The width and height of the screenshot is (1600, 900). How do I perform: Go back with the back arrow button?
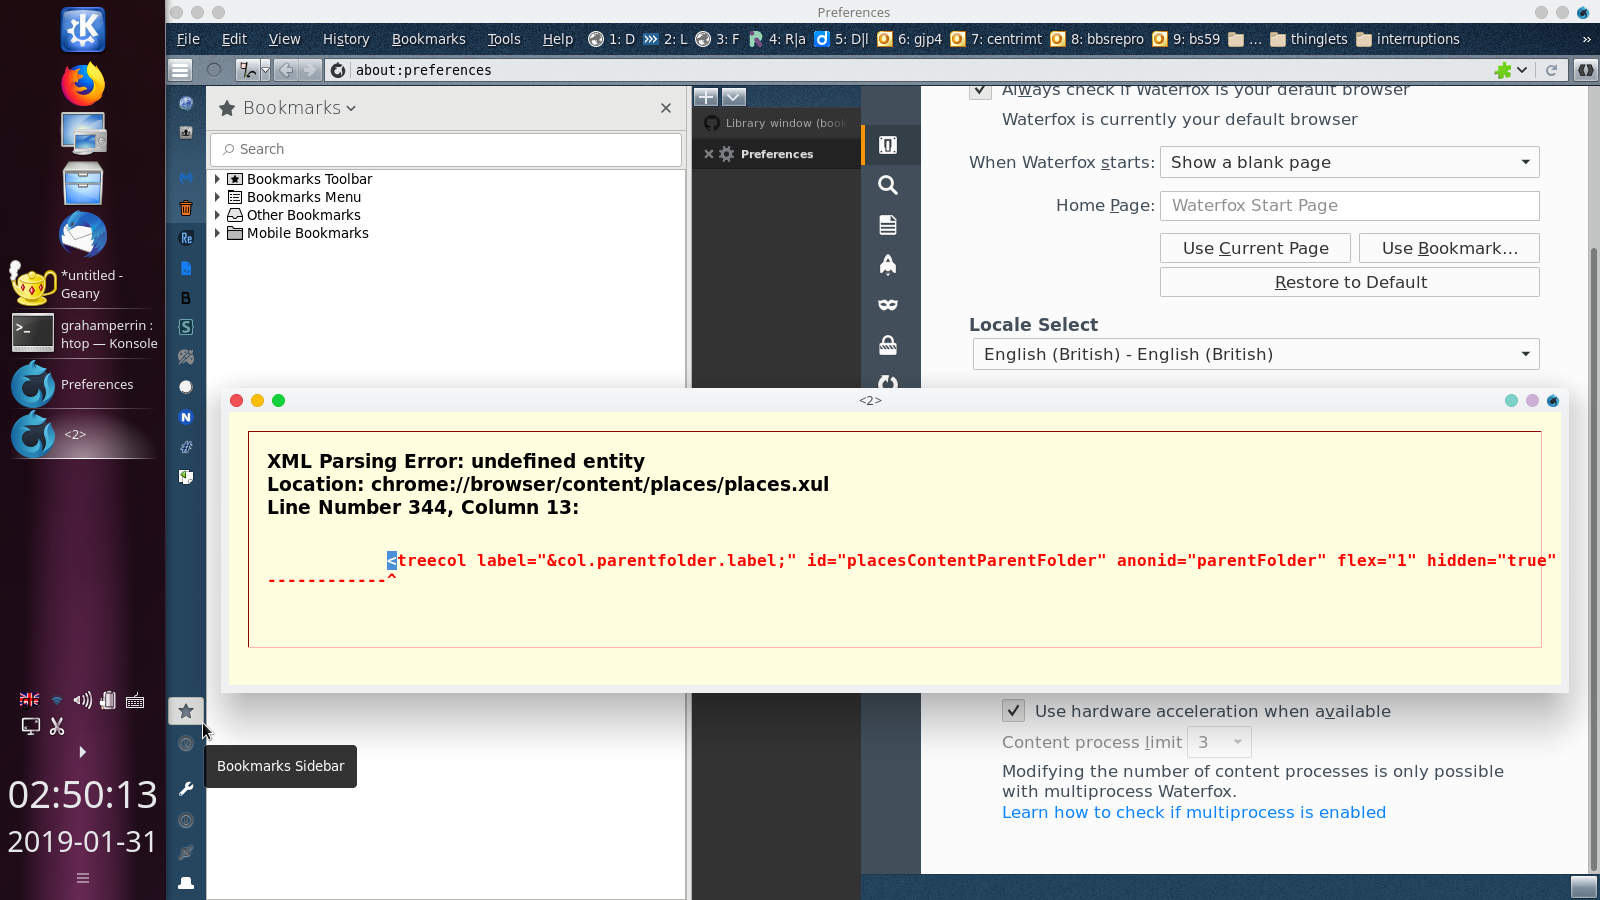286,70
